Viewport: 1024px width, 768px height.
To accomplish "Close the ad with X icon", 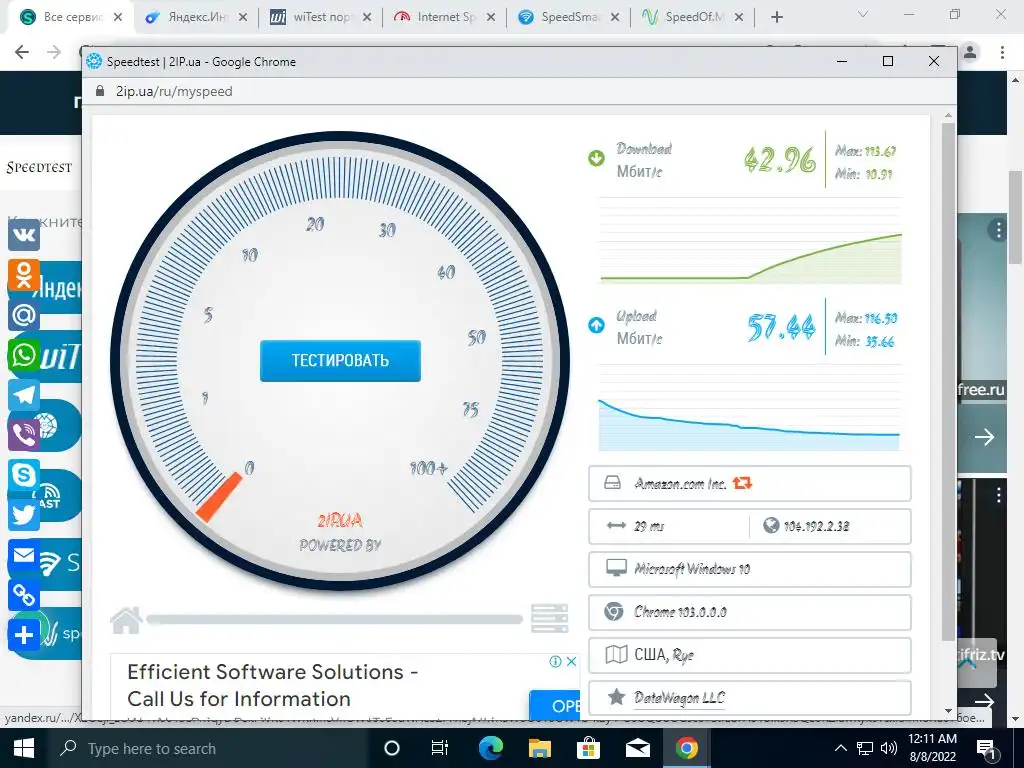I will (571, 662).
